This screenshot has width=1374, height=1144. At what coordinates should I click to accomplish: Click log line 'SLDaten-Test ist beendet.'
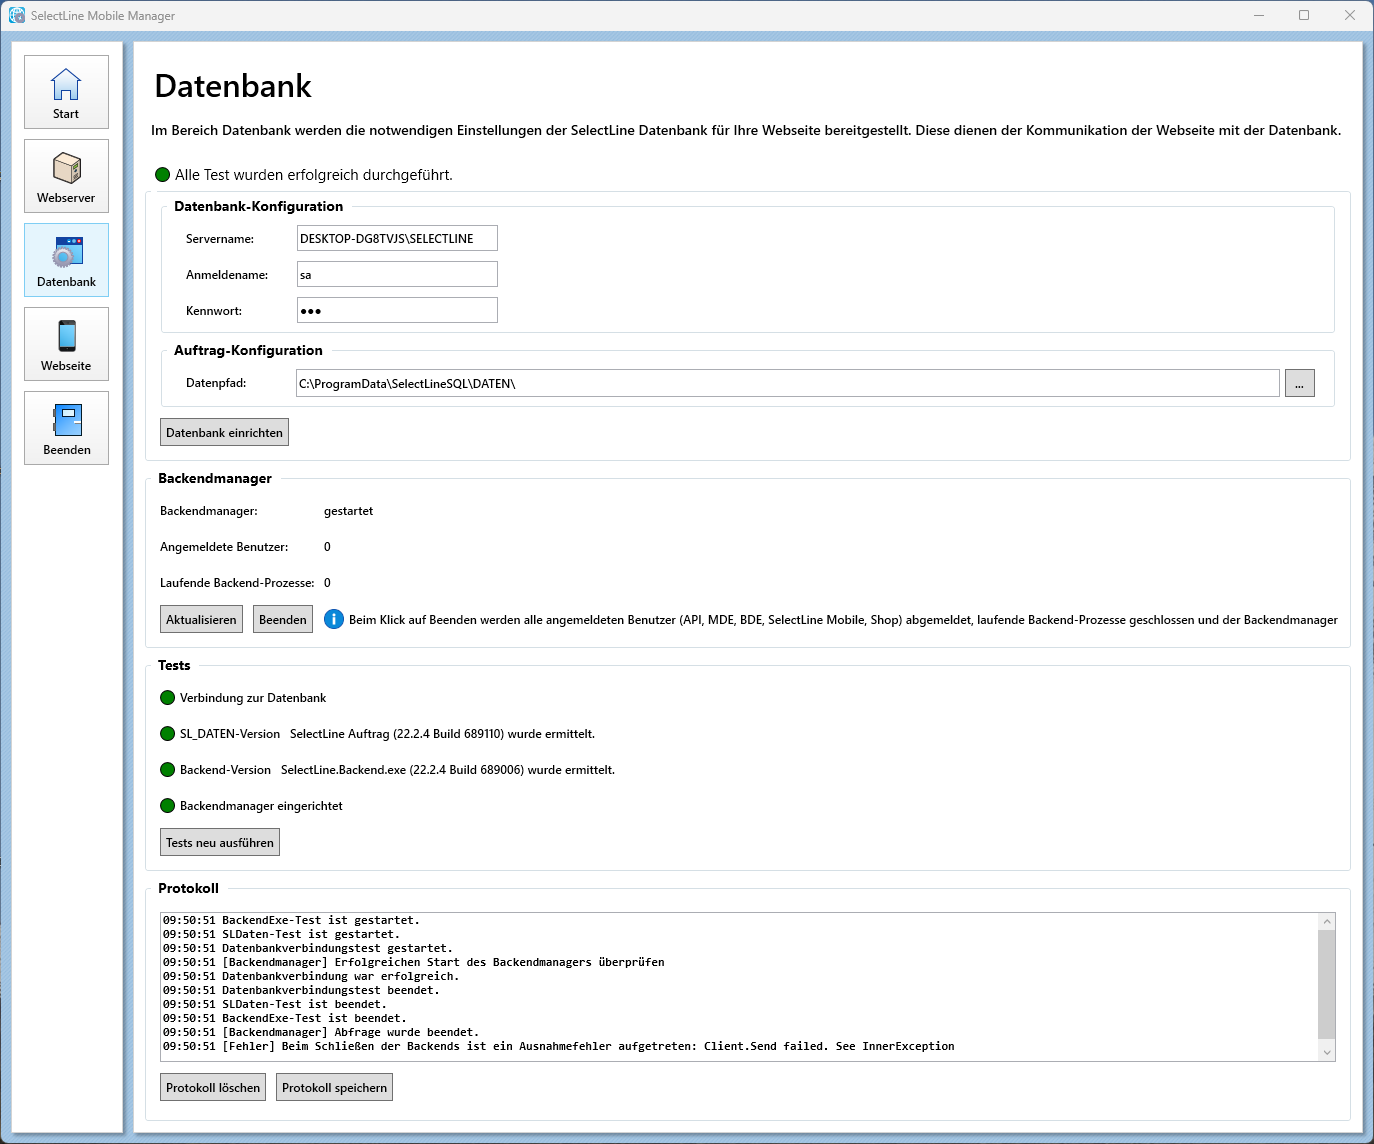274,1004
